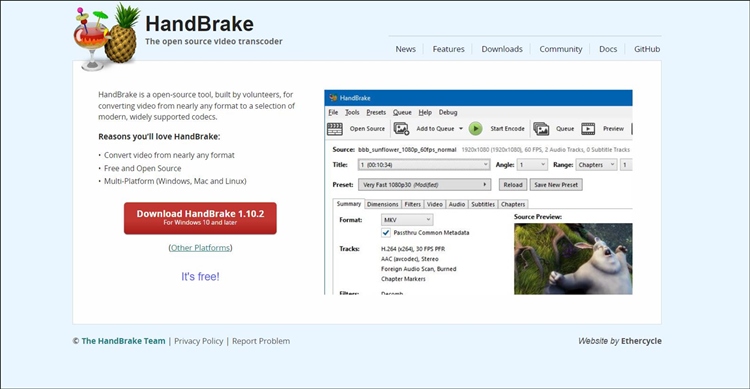Switch to the Dimensions tab

[383, 204]
